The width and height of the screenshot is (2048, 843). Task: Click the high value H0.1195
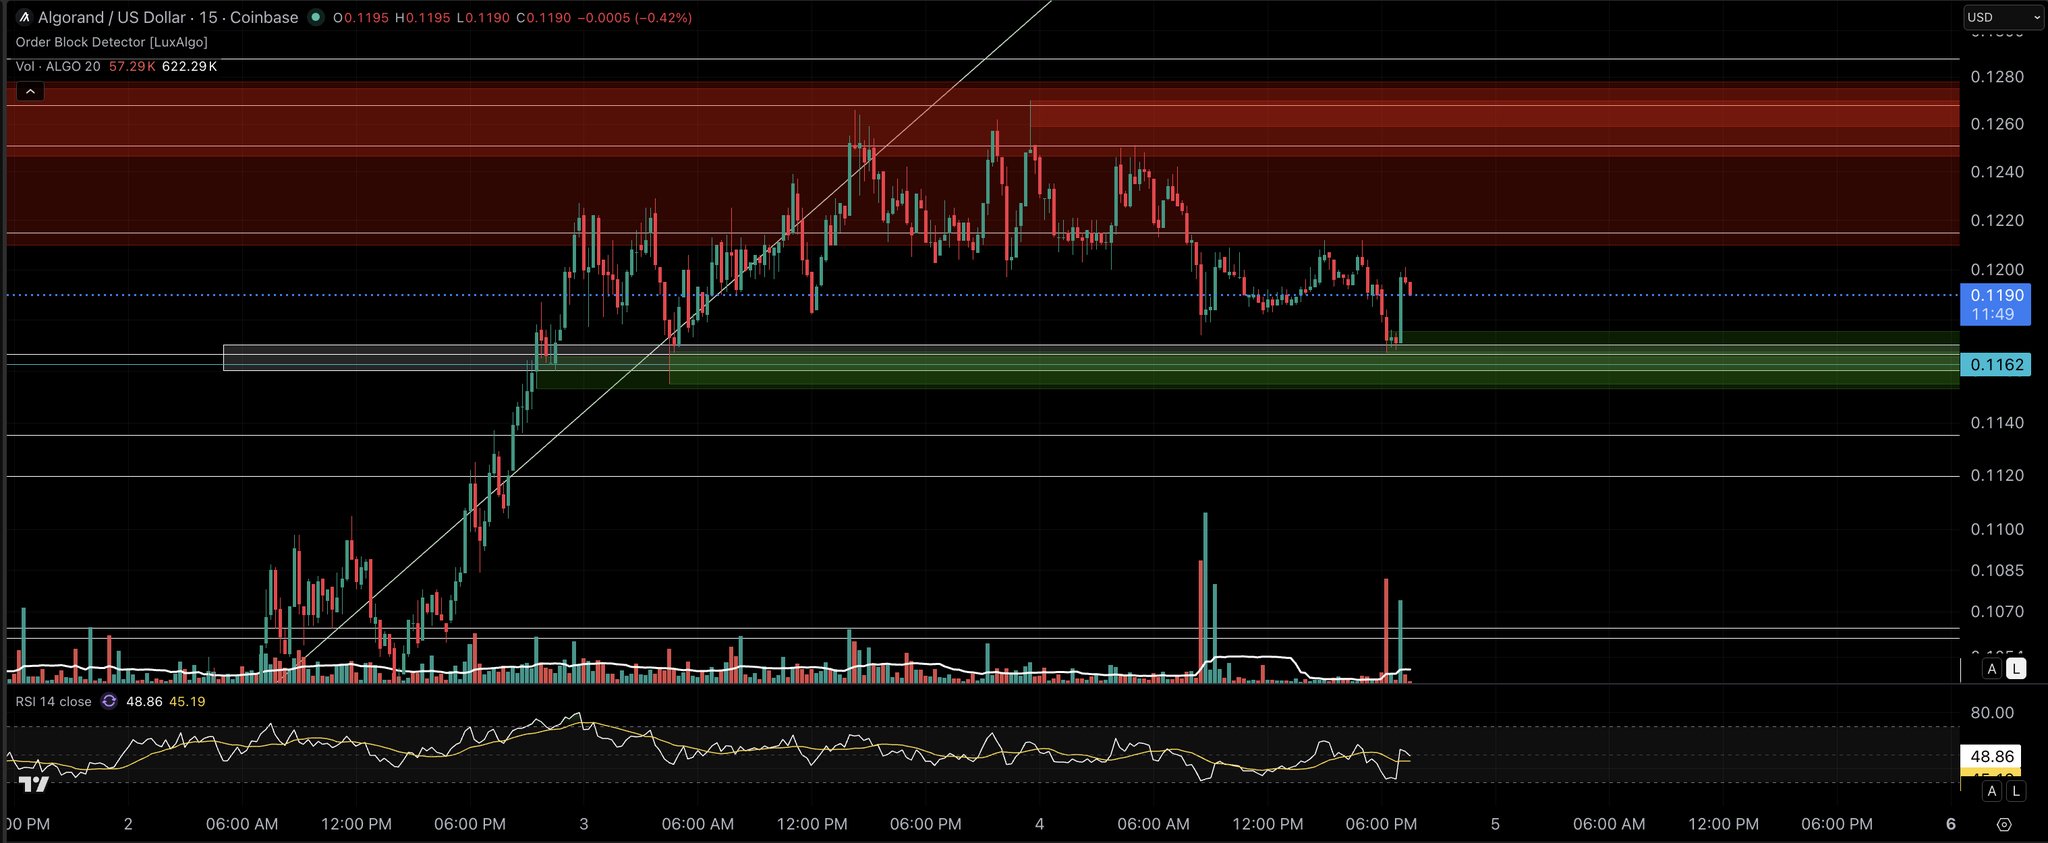coord(423,18)
